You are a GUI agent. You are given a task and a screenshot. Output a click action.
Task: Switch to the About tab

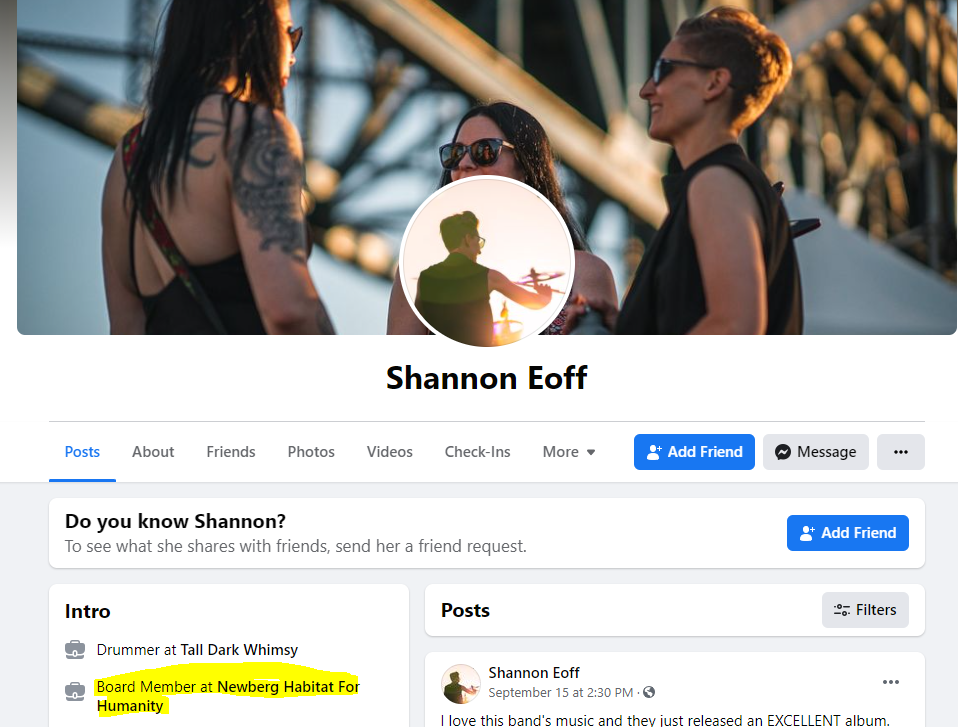[153, 452]
